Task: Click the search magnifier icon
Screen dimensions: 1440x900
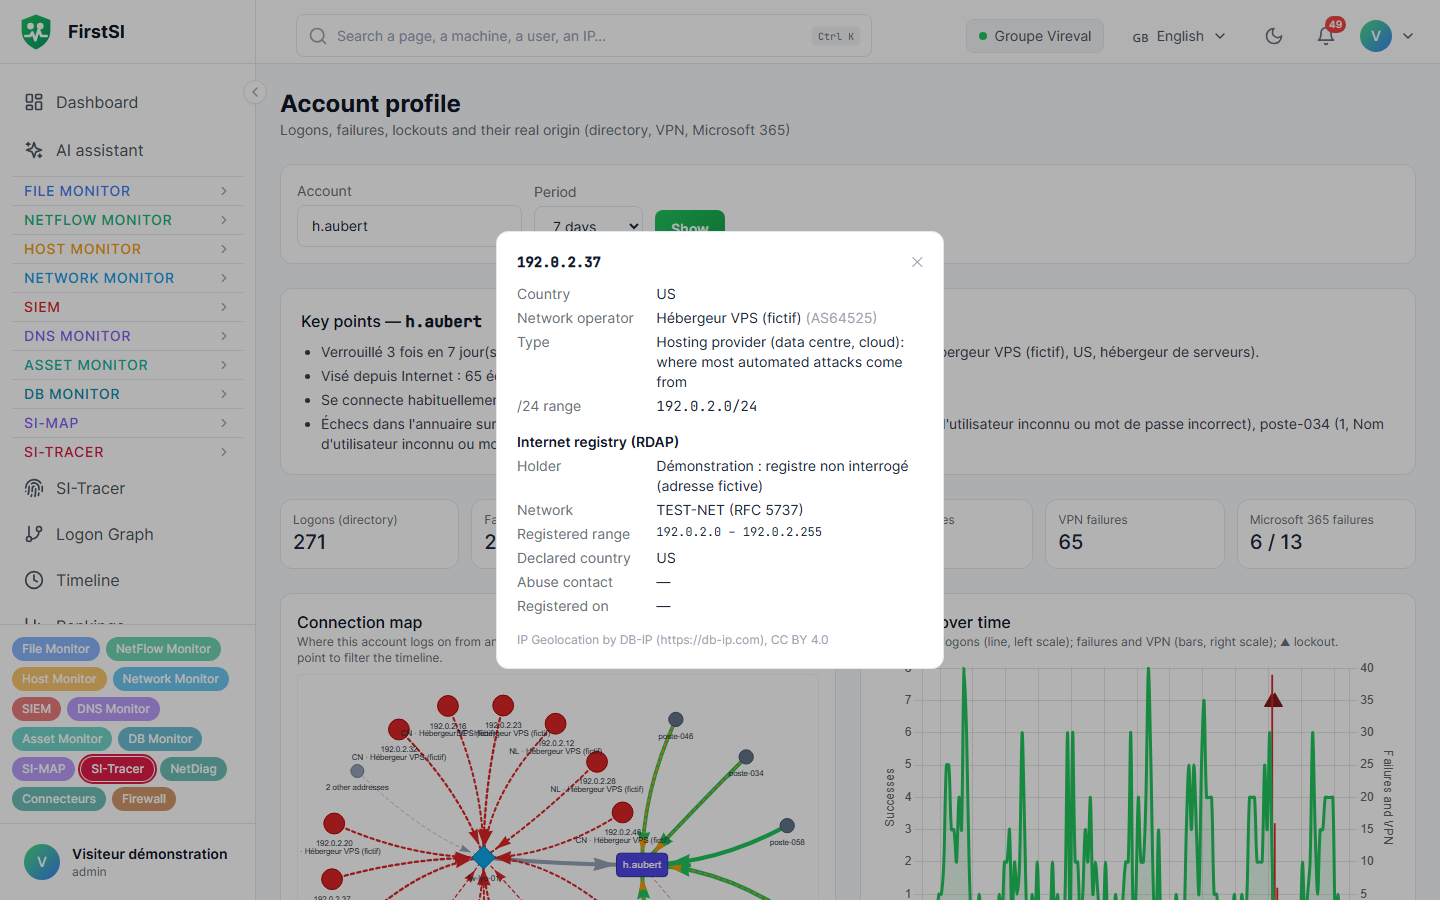Action: 318,36
